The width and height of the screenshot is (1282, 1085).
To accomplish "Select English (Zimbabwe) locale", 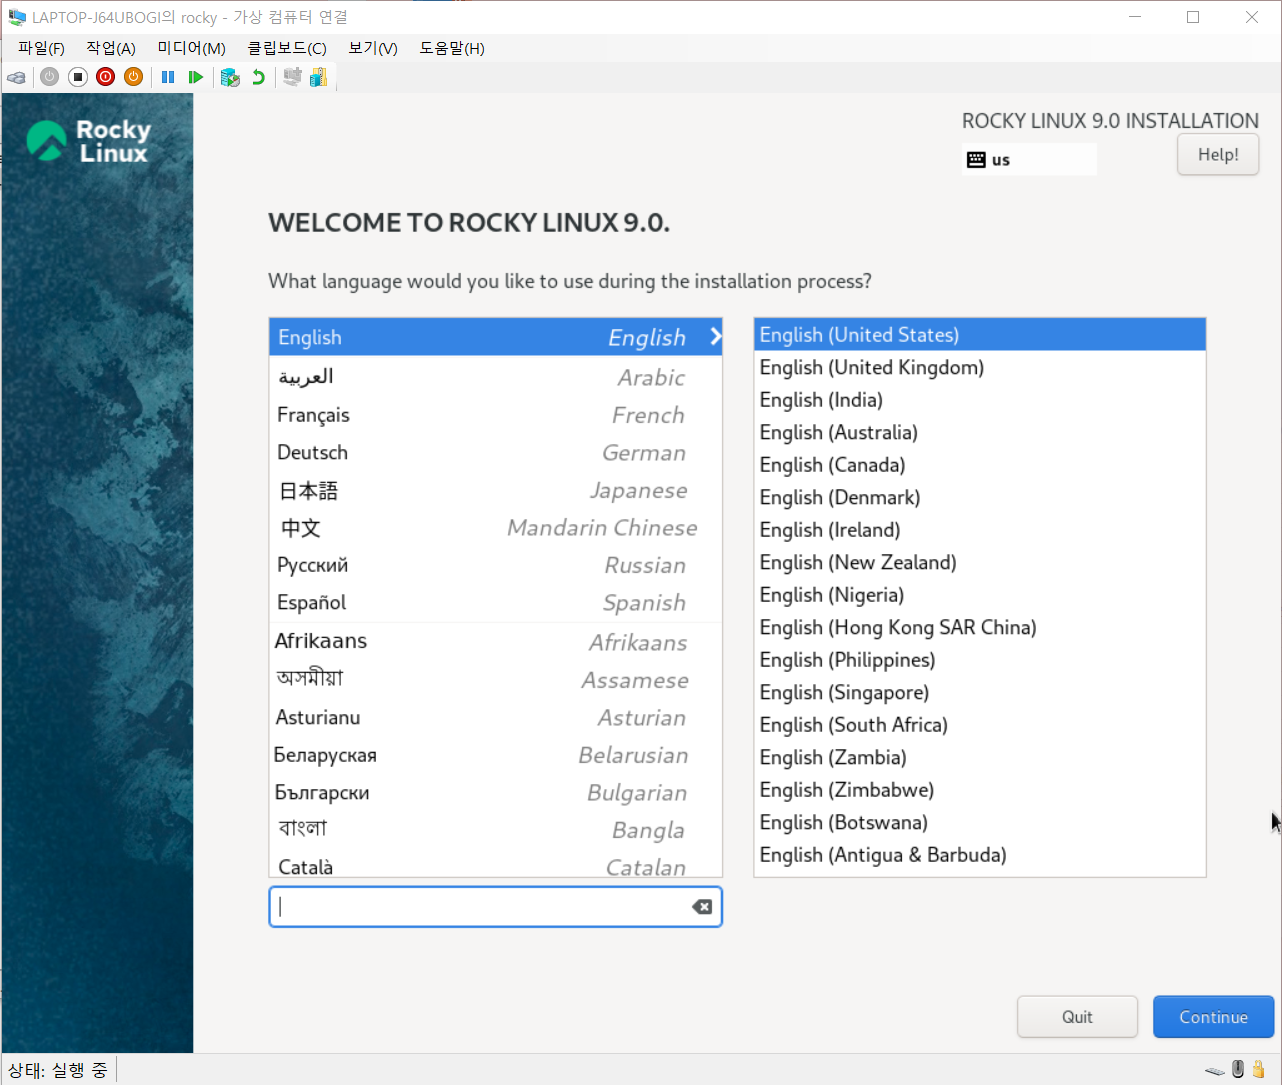I will tap(980, 790).
